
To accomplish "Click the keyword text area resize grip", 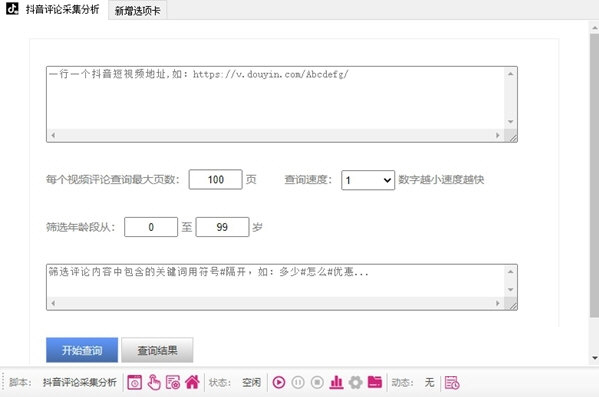I will (x=513, y=305).
